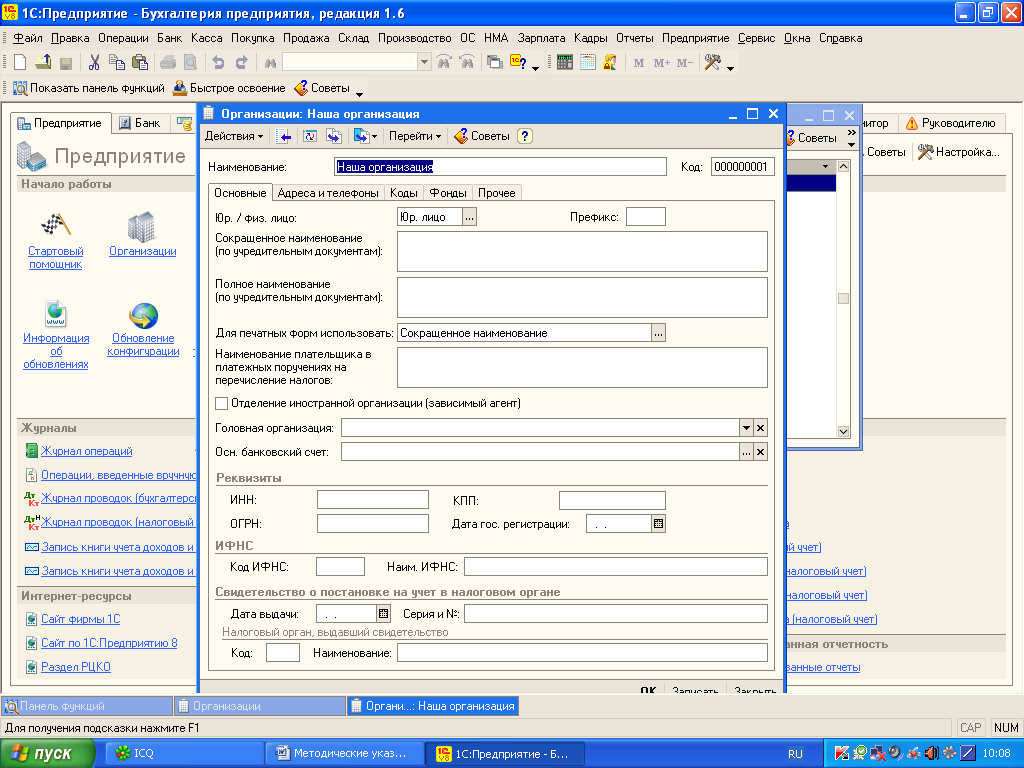Click Показать панель функций button

pyautogui.click(x=89, y=88)
